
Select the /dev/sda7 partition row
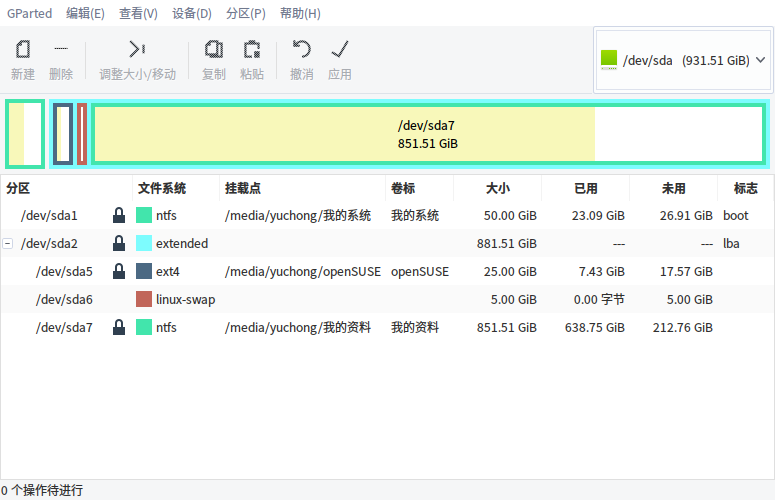pyautogui.click(x=387, y=328)
